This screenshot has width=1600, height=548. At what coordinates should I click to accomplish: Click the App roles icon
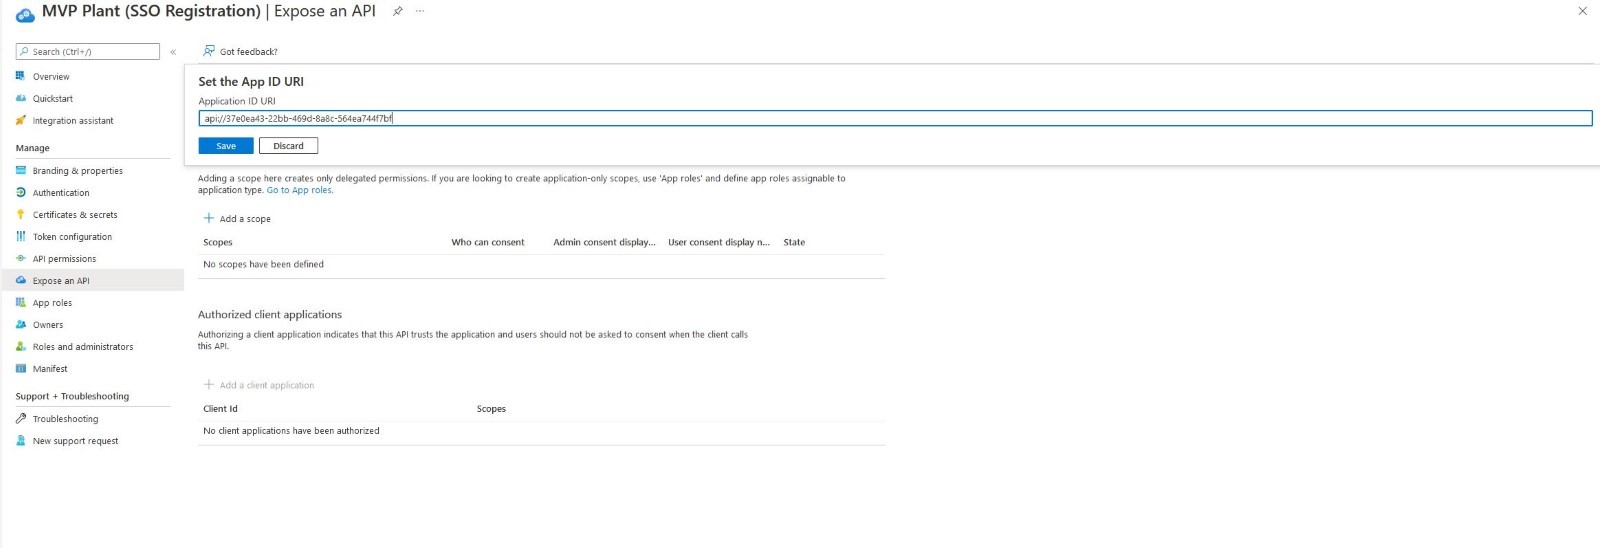pyautogui.click(x=21, y=302)
